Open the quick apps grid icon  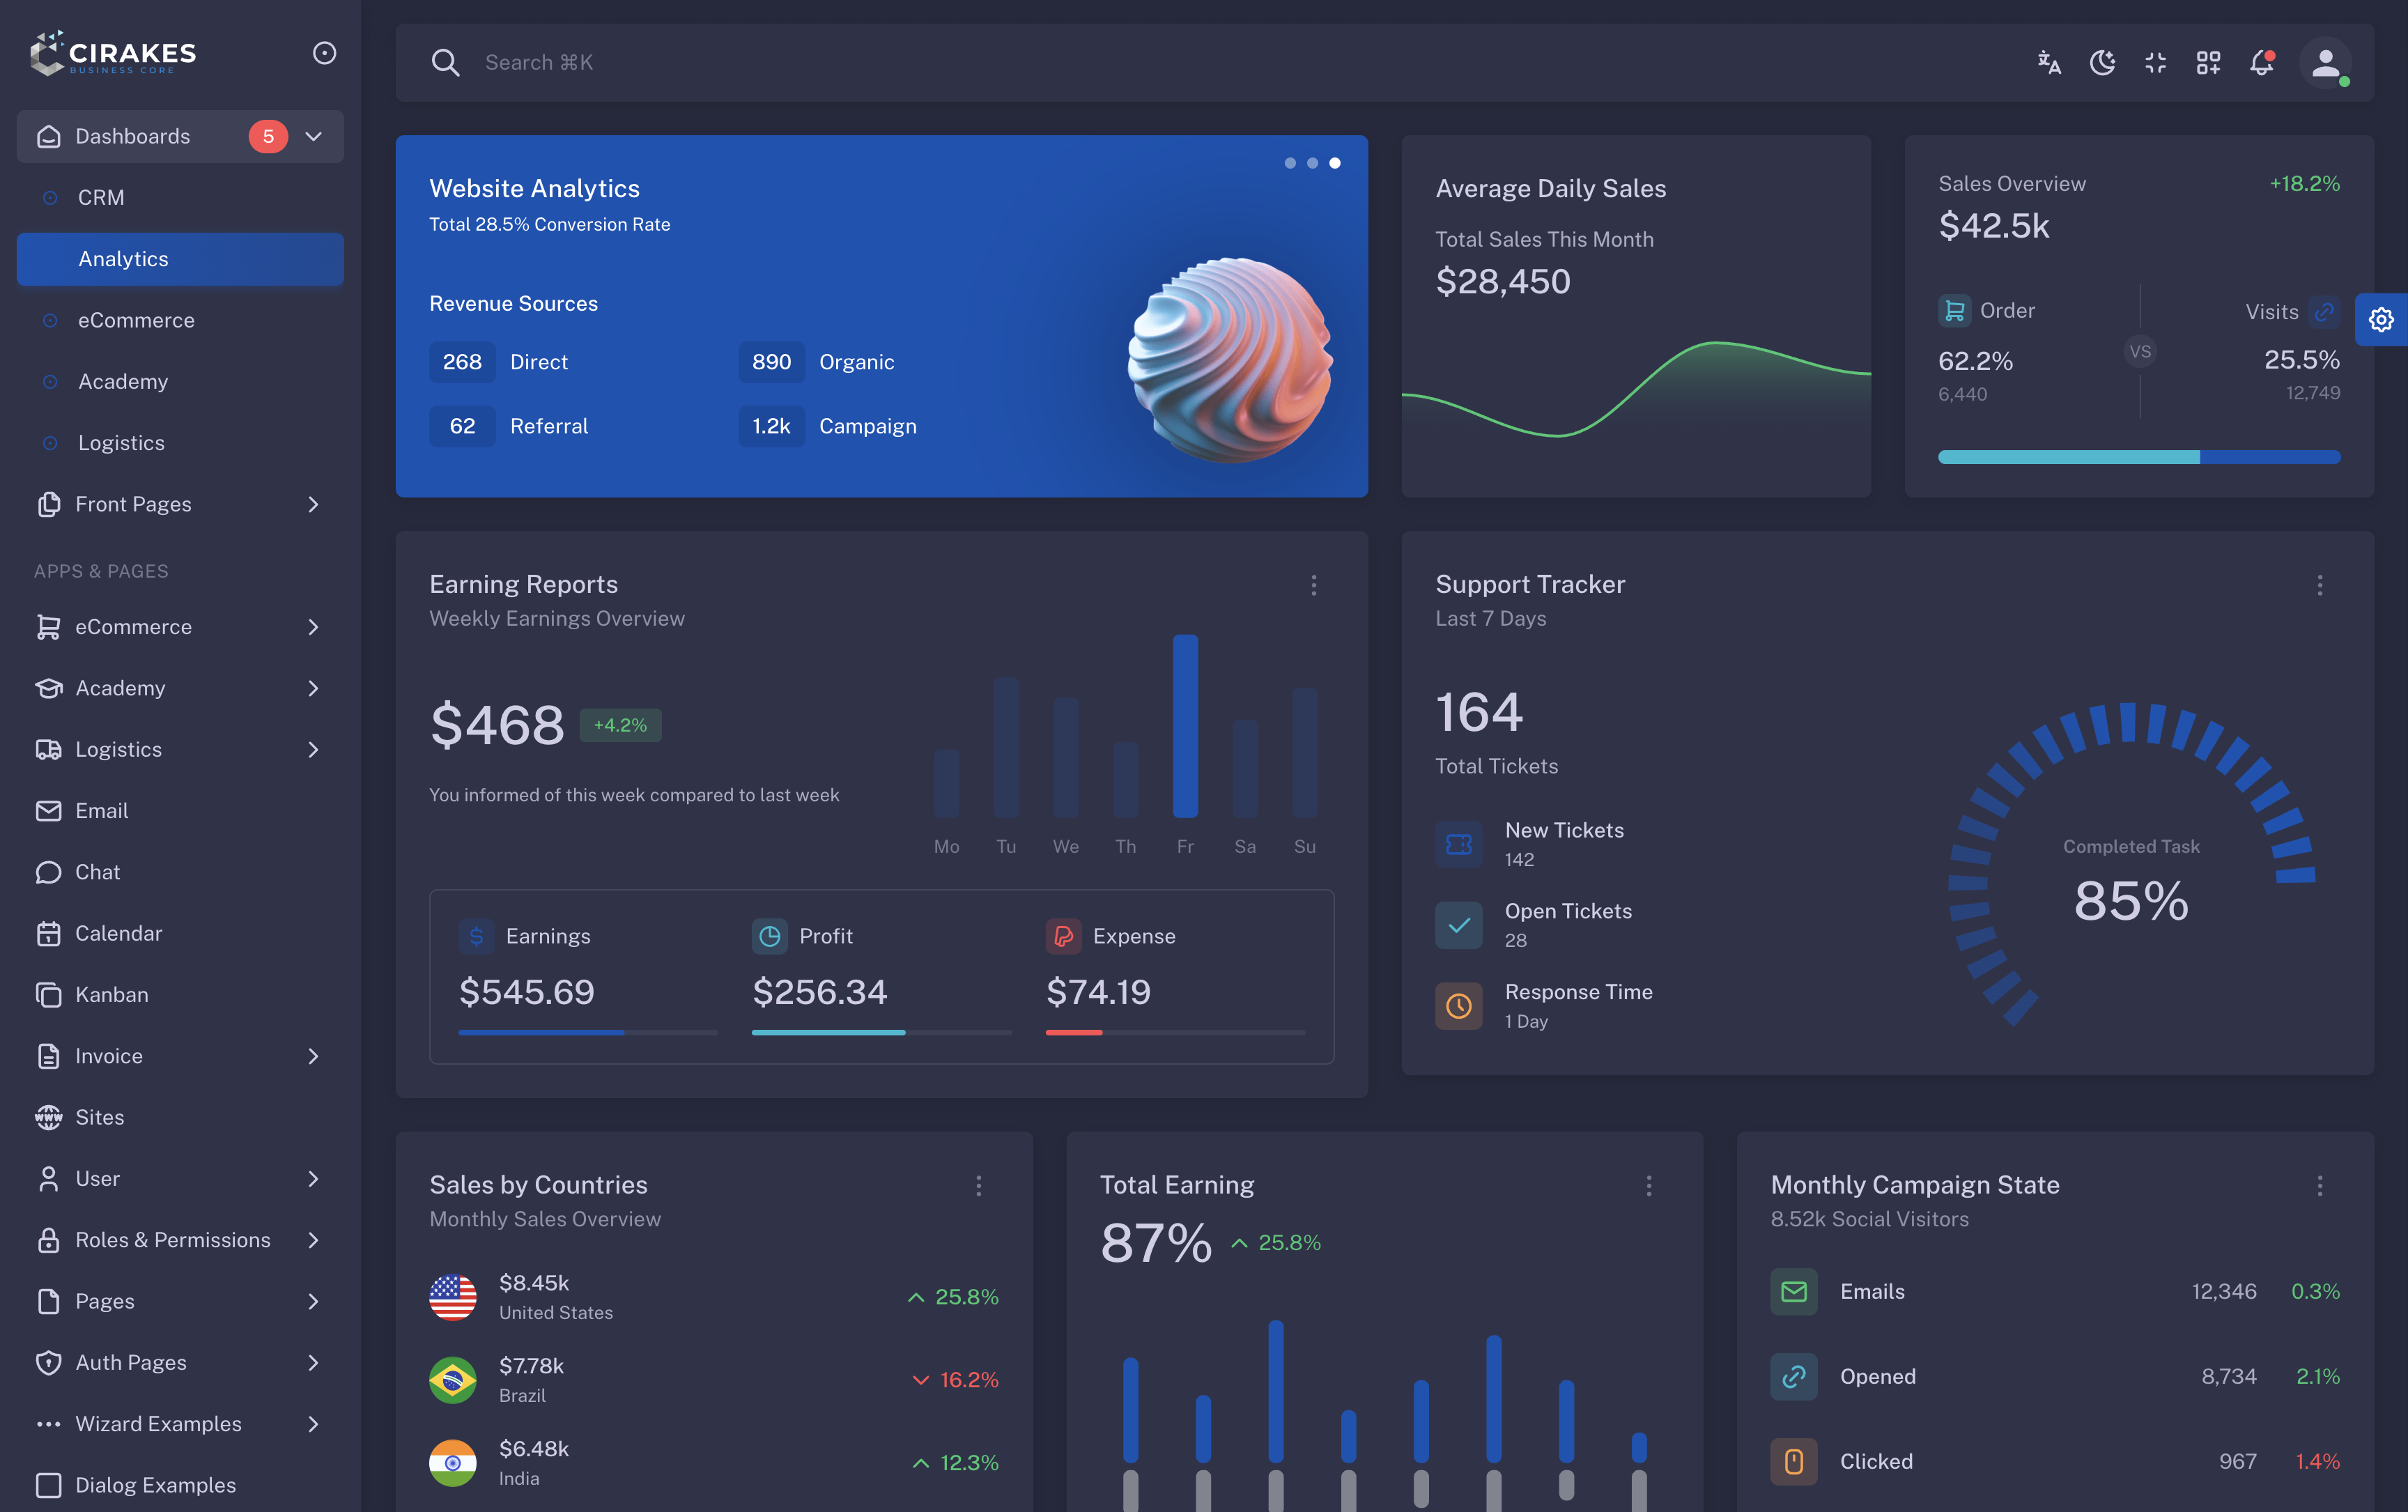pos(2208,62)
